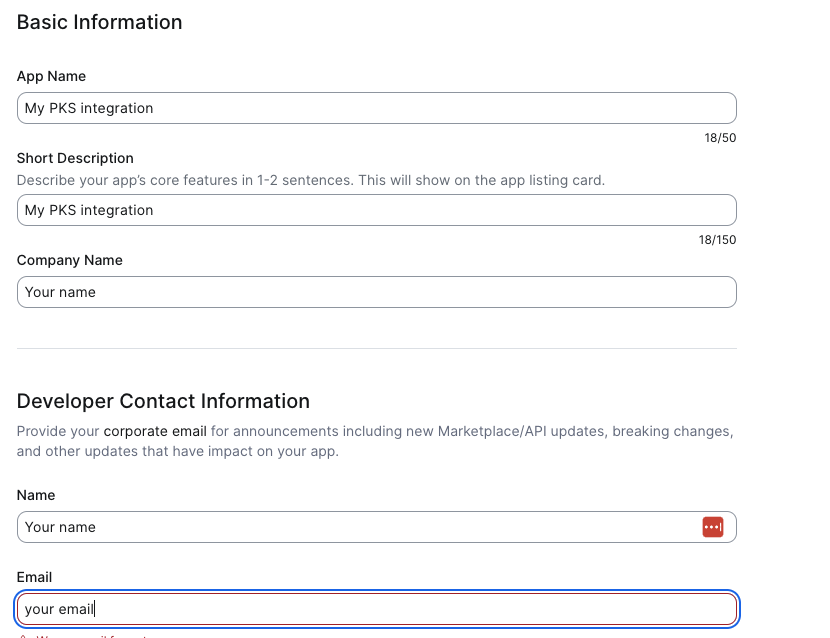830x638 pixels.
Task: Click the bold 'corporate email' text
Action: 155,432
